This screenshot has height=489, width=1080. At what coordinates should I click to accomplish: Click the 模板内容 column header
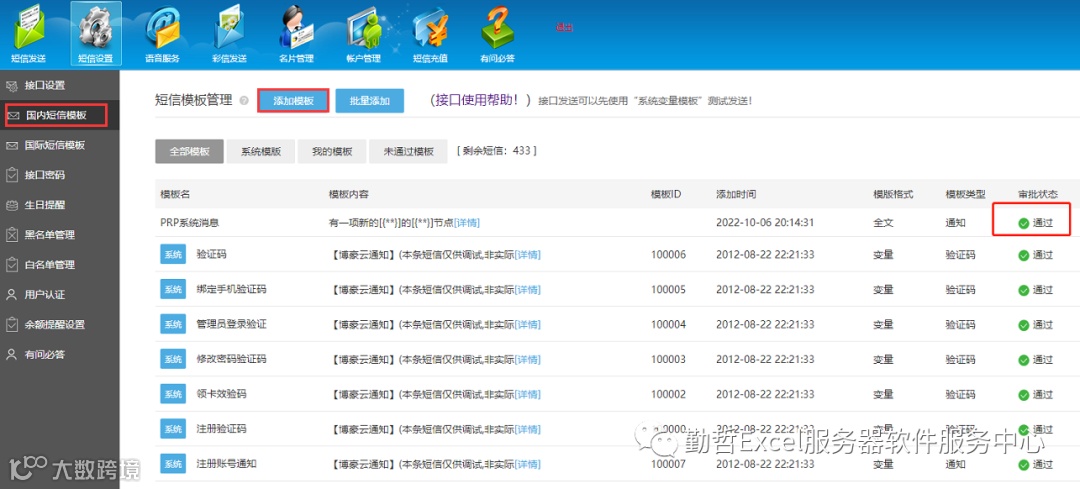(x=349, y=194)
